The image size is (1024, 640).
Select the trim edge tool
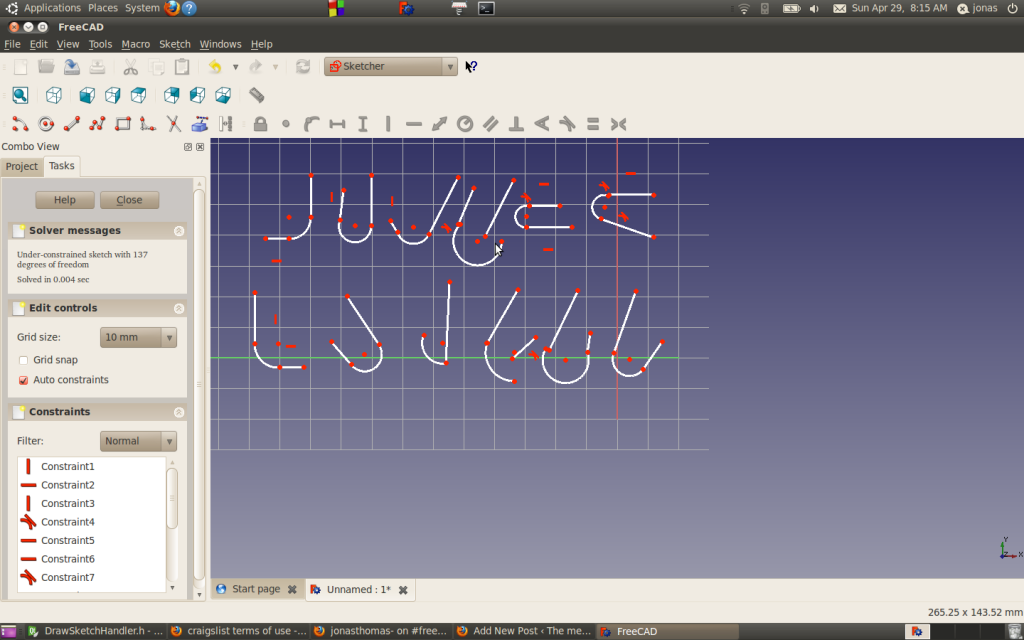pos(172,123)
